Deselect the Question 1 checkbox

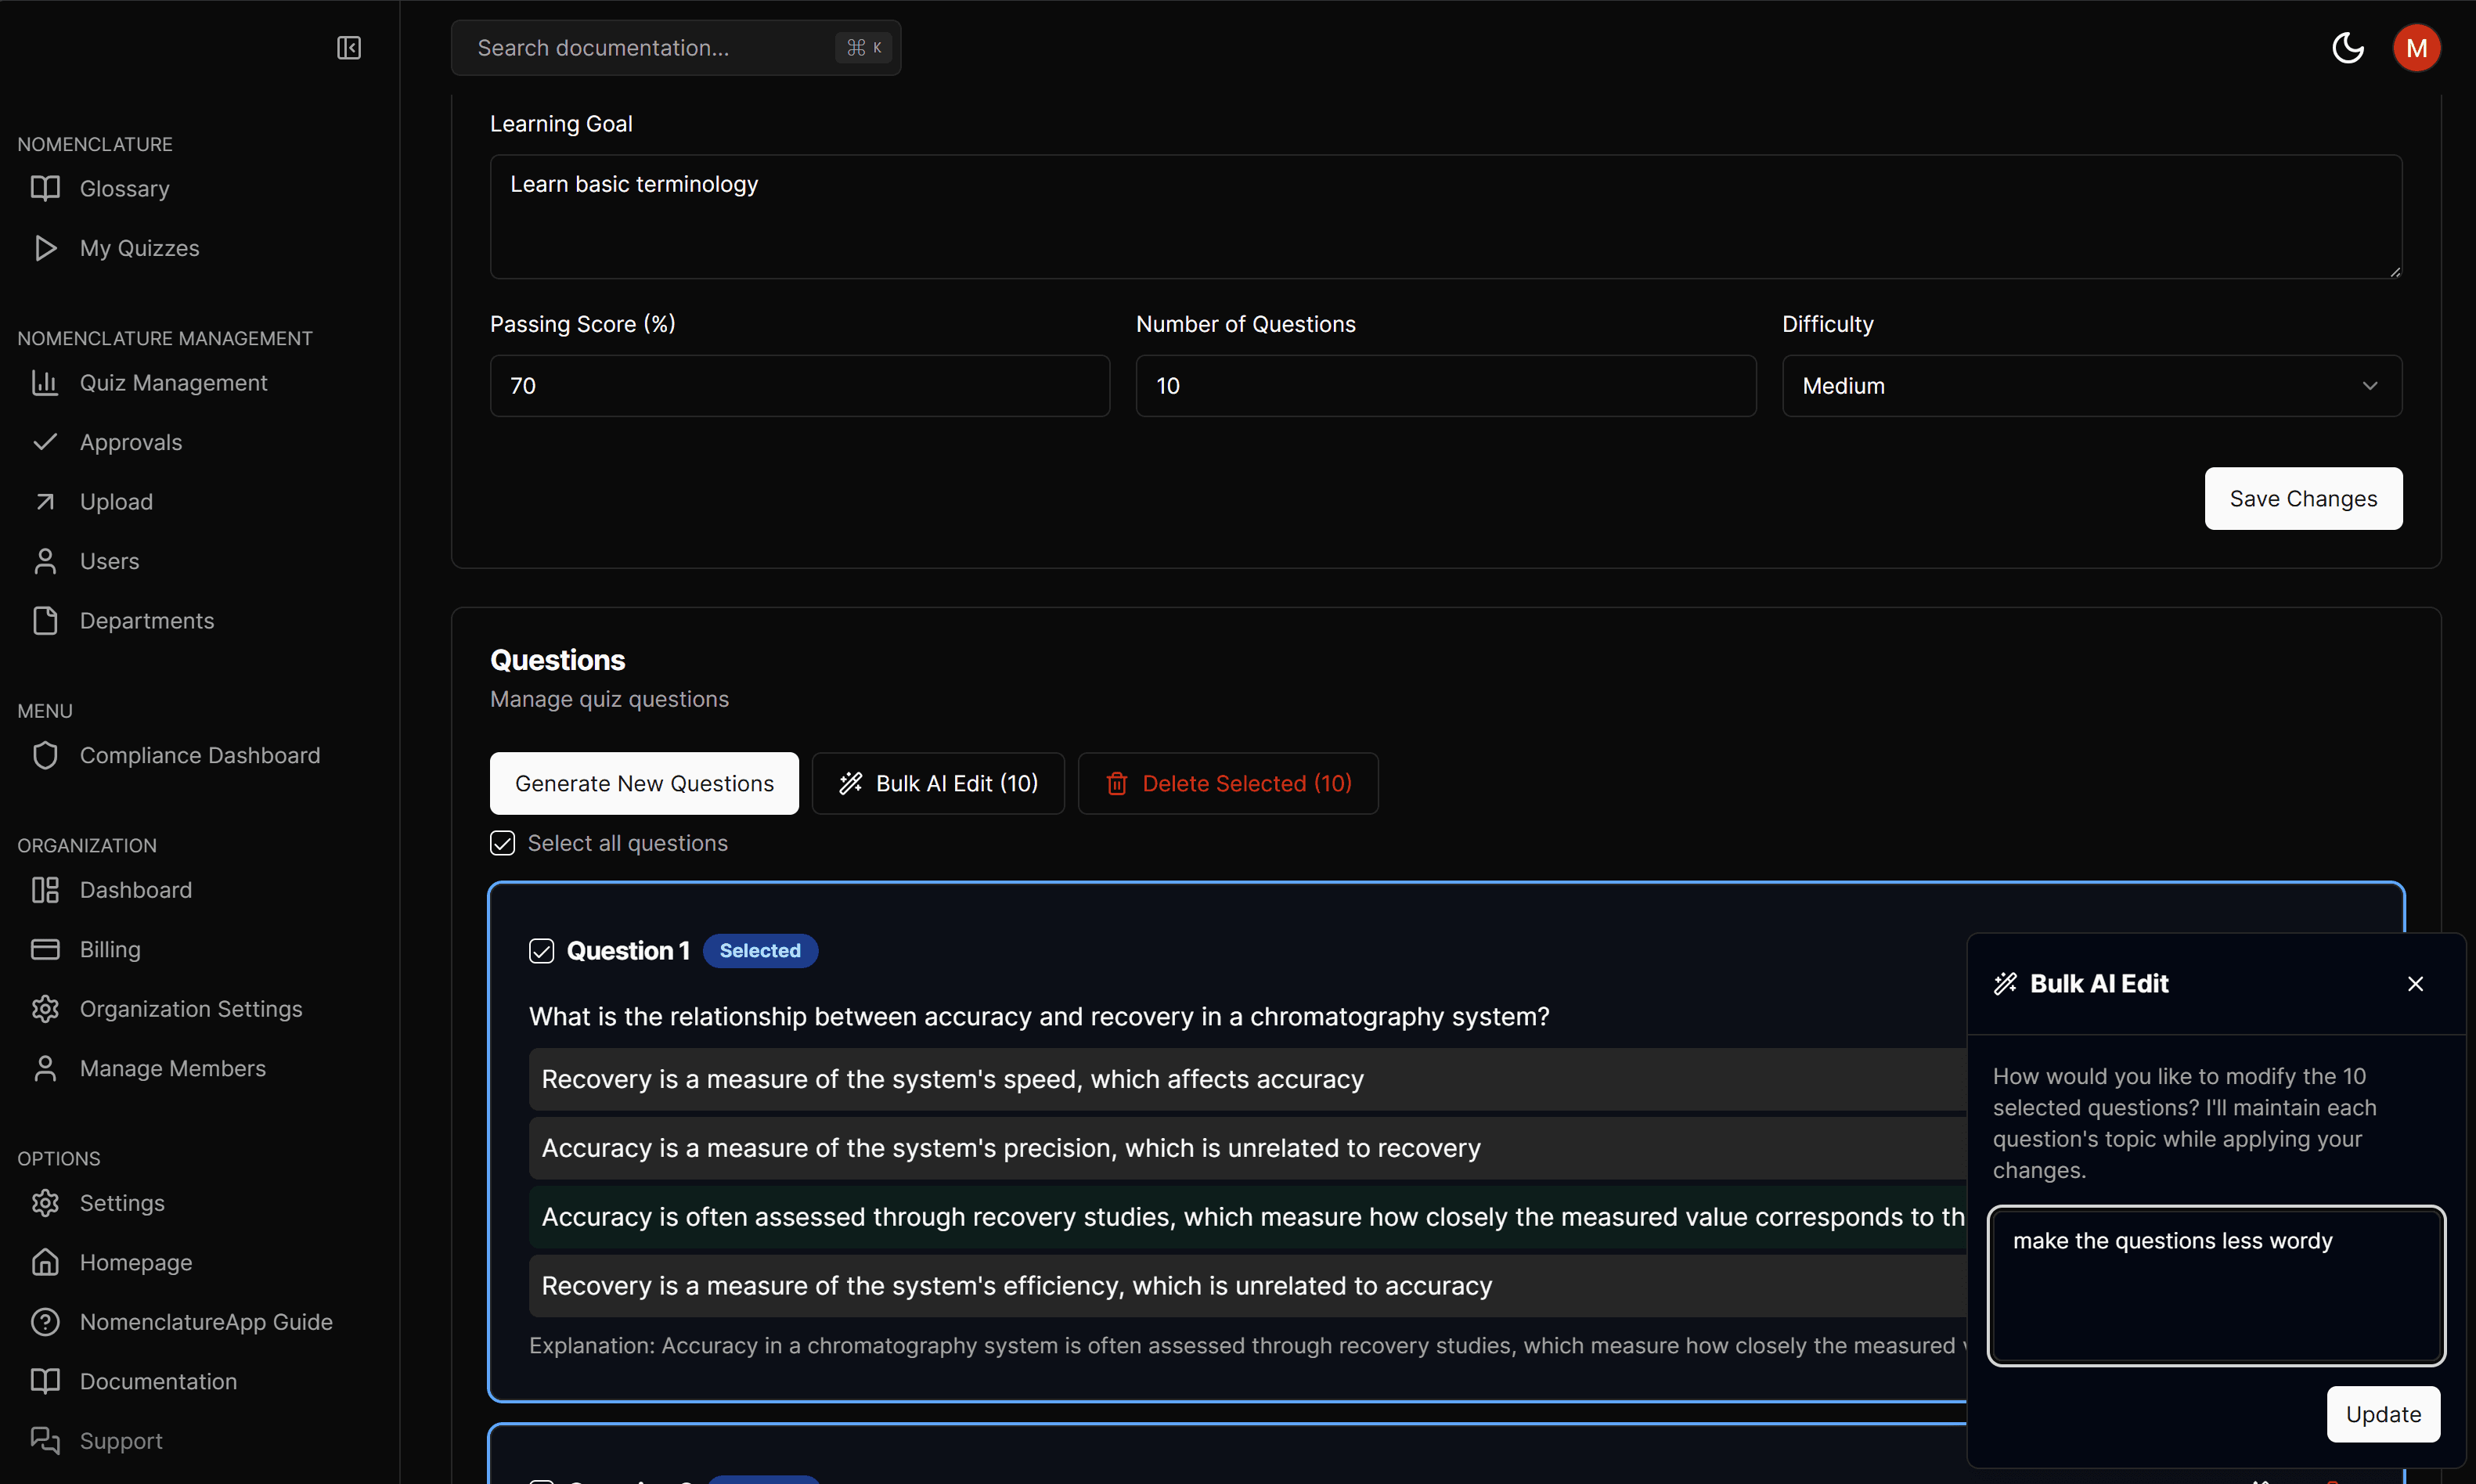[541, 950]
